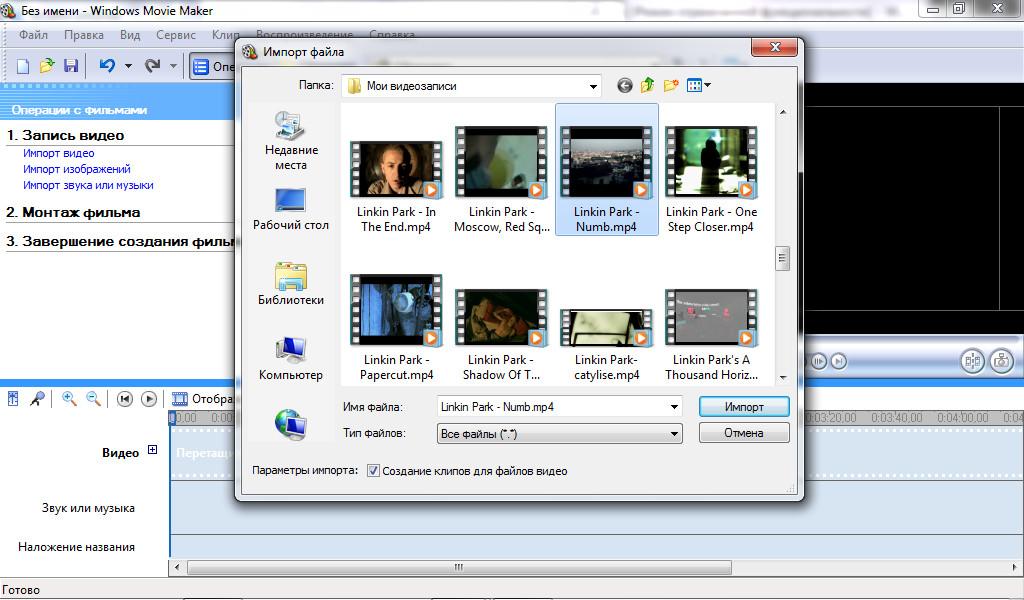The width and height of the screenshot is (1024, 600).
Task: Select Linkin Park-catylise.mp4 video
Action: coord(607,345)
